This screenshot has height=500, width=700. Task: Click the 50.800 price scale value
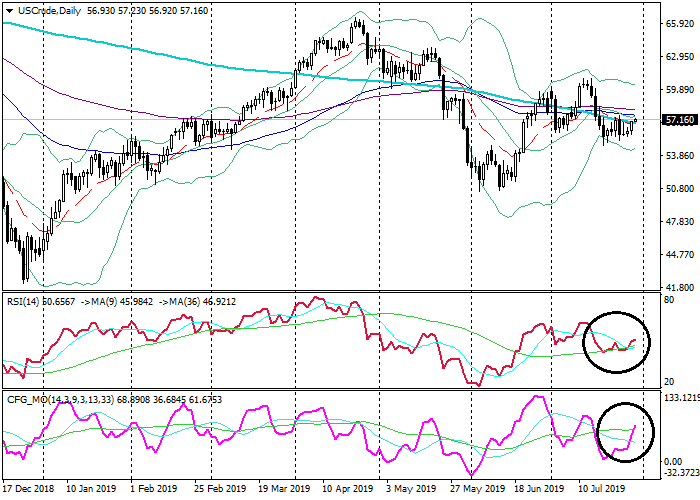coord(679,188)
